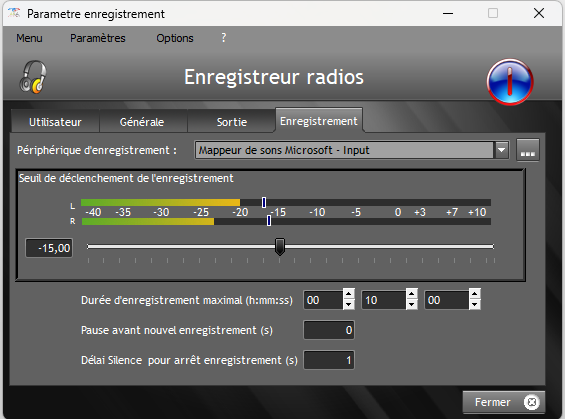This screenshot has width=565, height=419.
Task: Click the seconds field of max duration
Action: click(x=446, y=300)
